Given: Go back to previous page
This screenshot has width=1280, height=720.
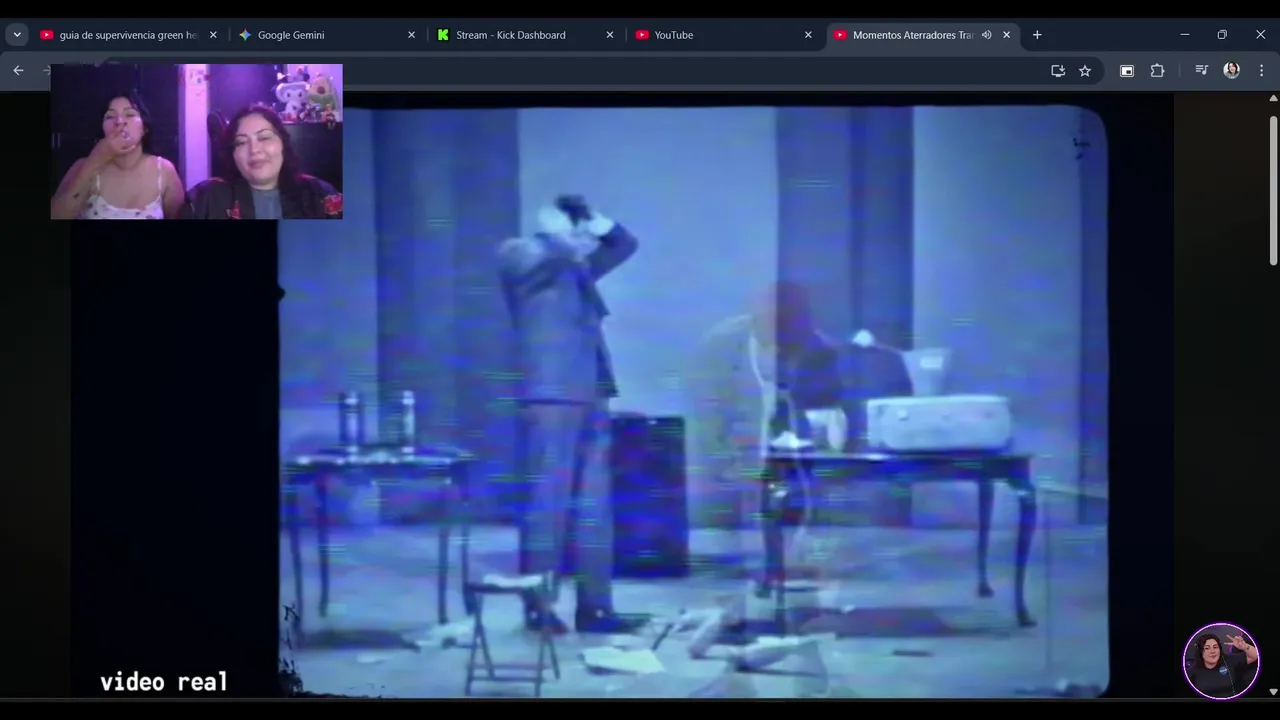Looking at the screenshot, I should click(x=18, y=70).
